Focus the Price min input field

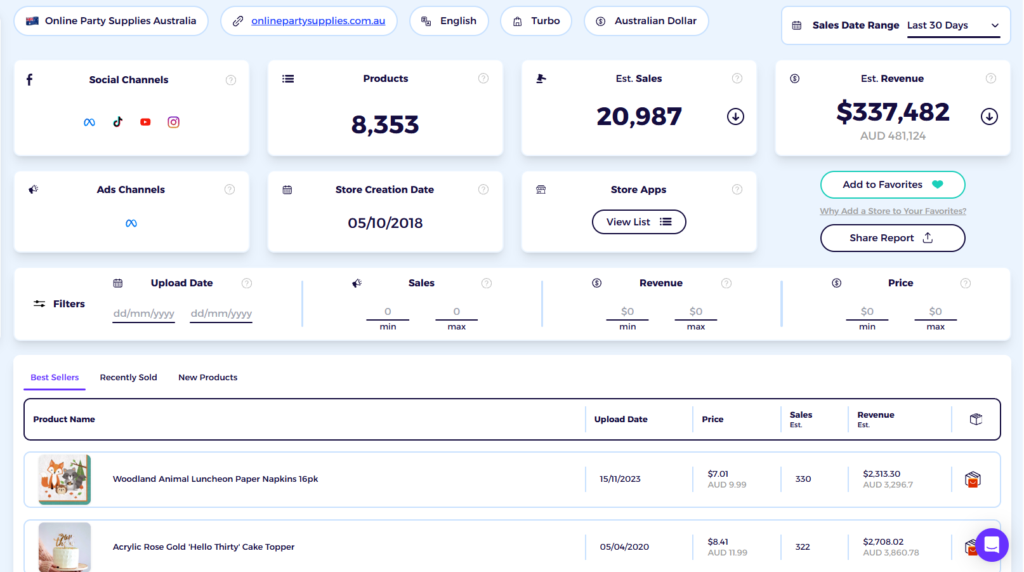coord(867,312)
